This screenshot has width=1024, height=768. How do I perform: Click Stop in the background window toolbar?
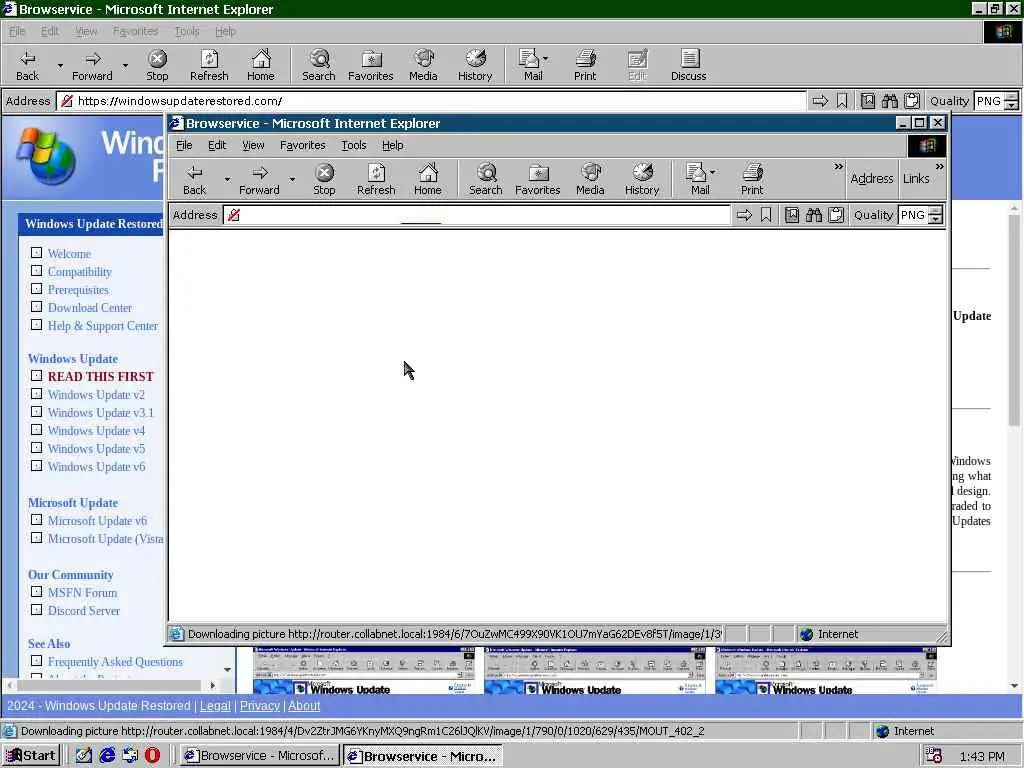[x=157, y=65]
